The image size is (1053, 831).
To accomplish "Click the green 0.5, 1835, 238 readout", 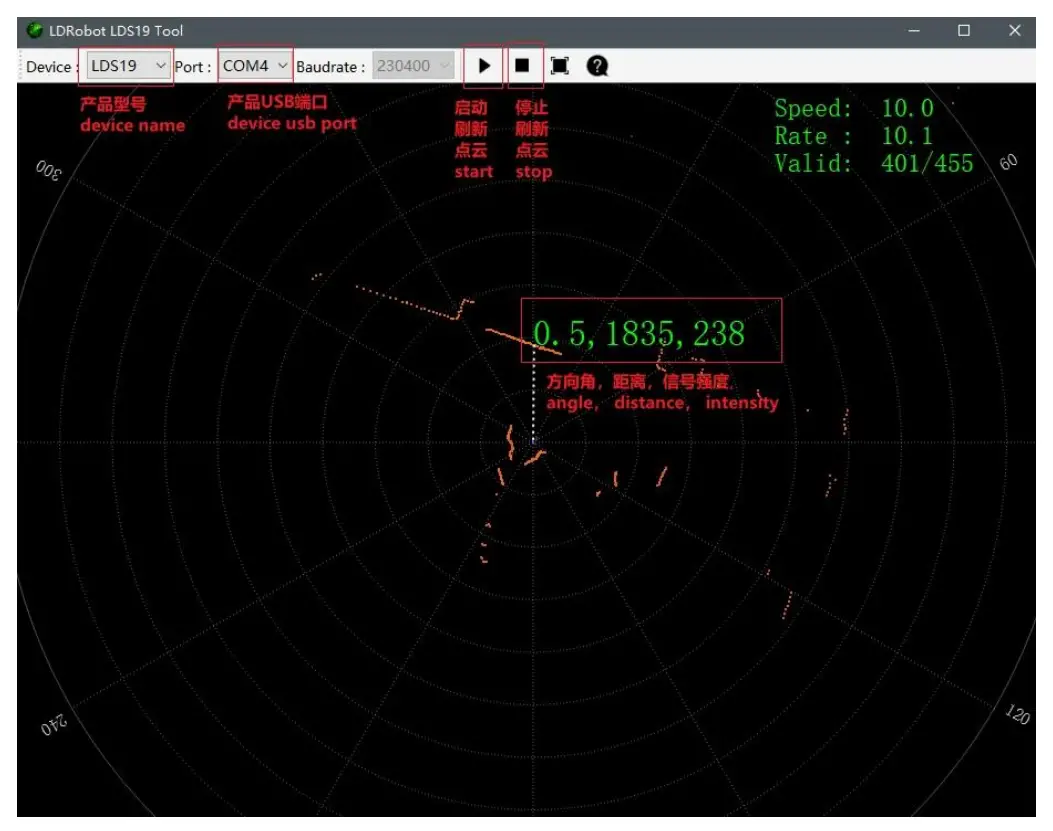I will click(640, 333).
